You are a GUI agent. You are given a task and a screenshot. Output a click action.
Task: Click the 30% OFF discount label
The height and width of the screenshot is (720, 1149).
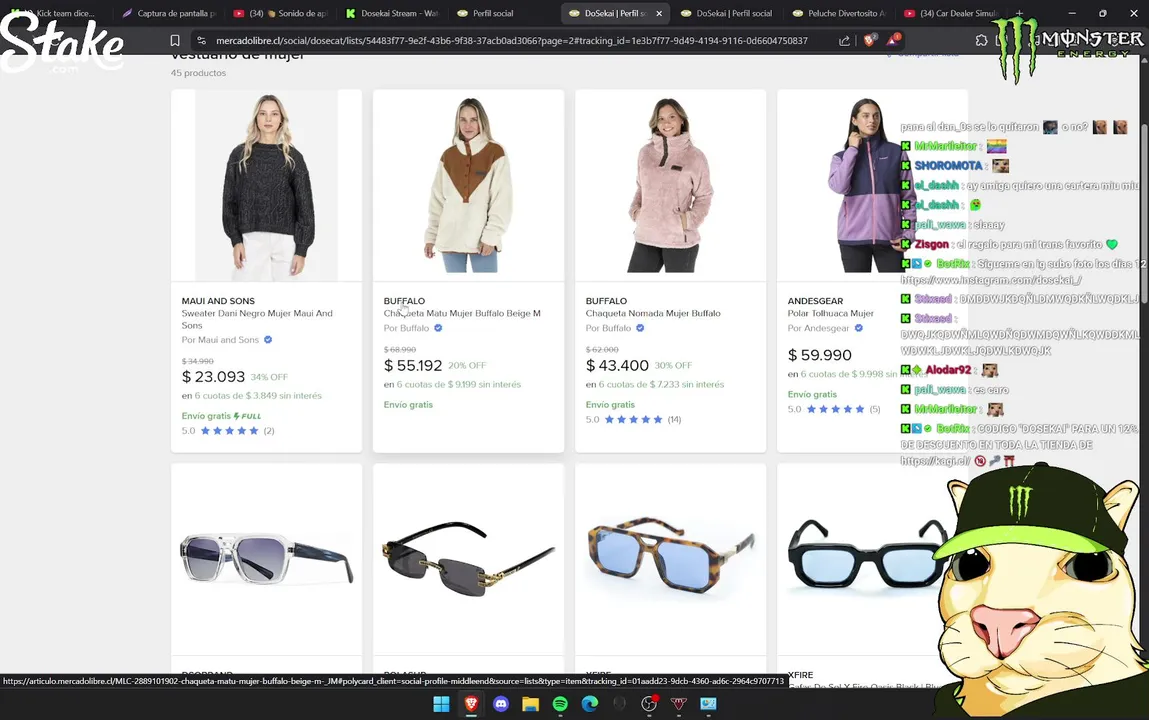[x=673, y=365]
